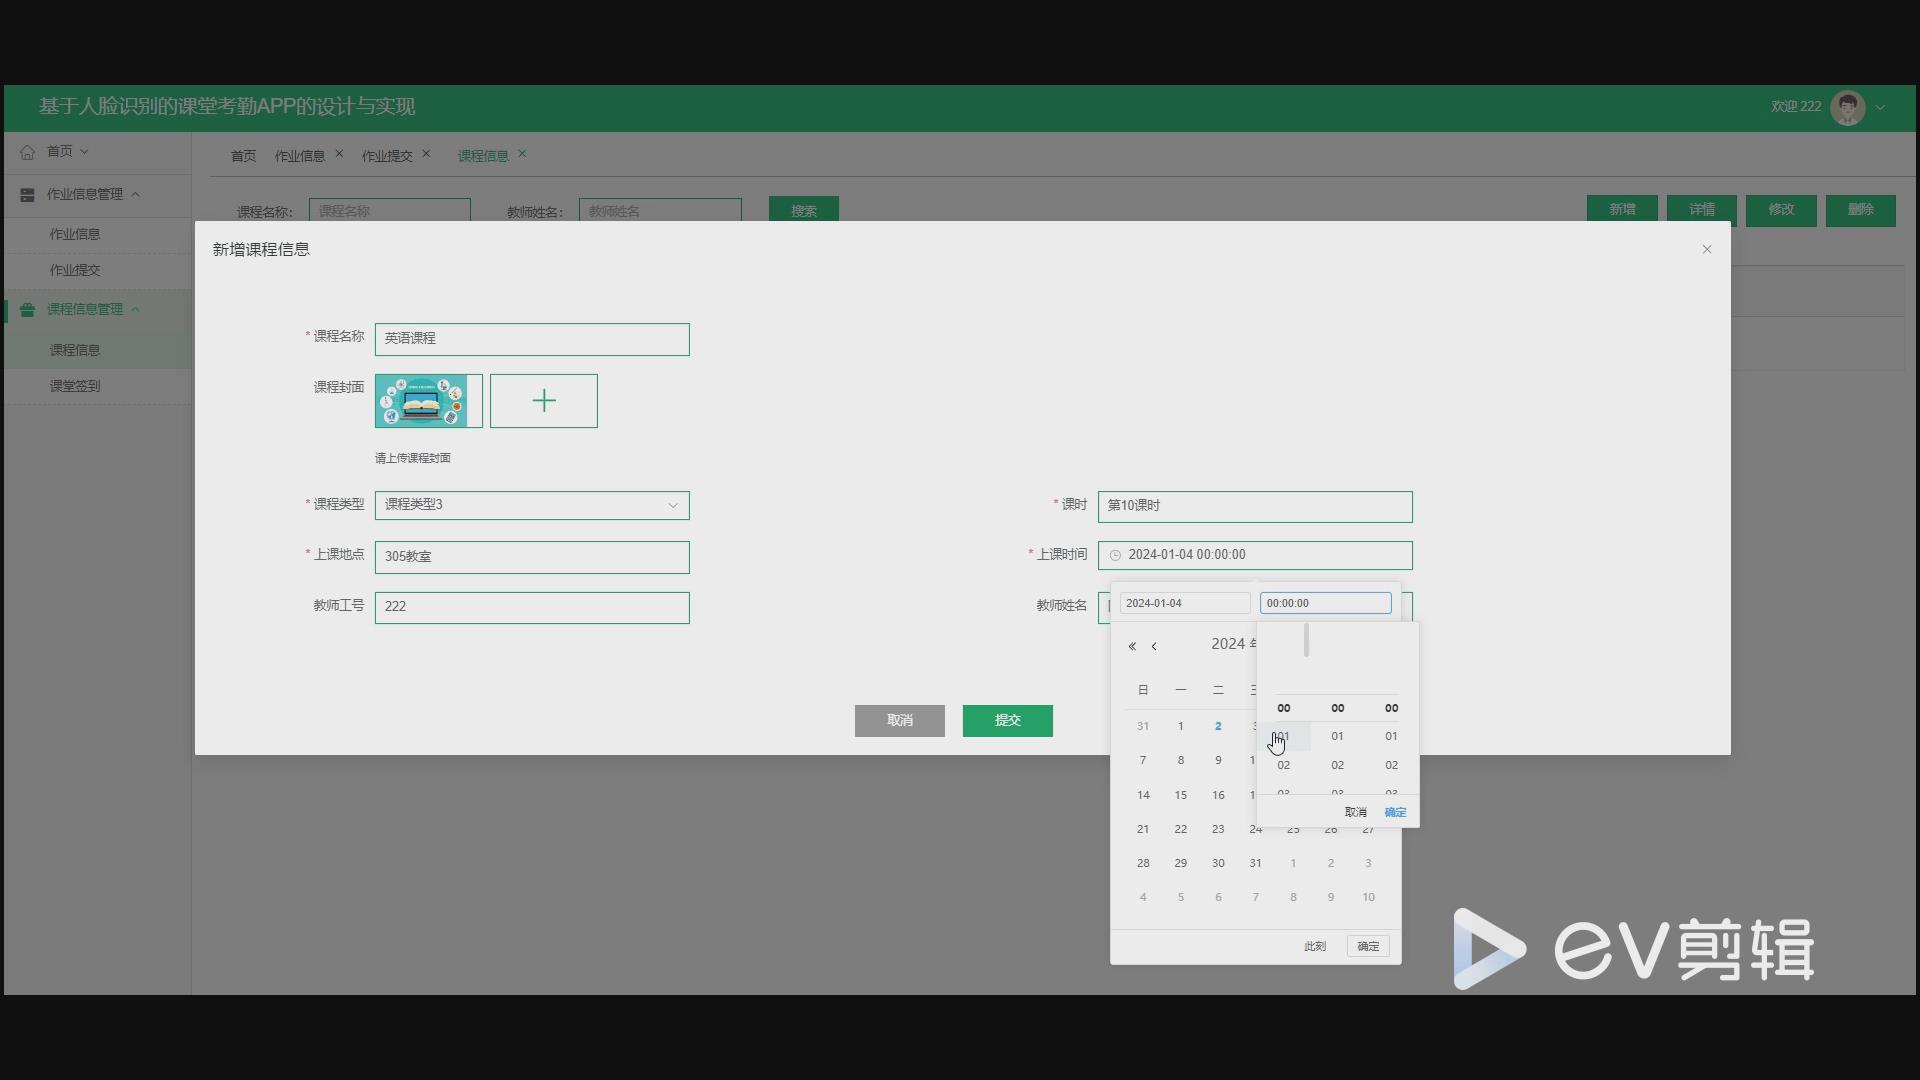Image resolution: width=1920 pixels, height=1080 pixels.
Task: Switch to the 首页 tab
Action: click(x=243, y=155)
